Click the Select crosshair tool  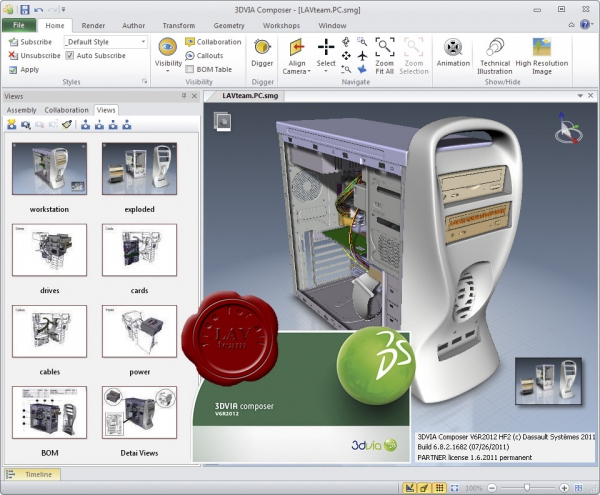[x=326, y=47]
